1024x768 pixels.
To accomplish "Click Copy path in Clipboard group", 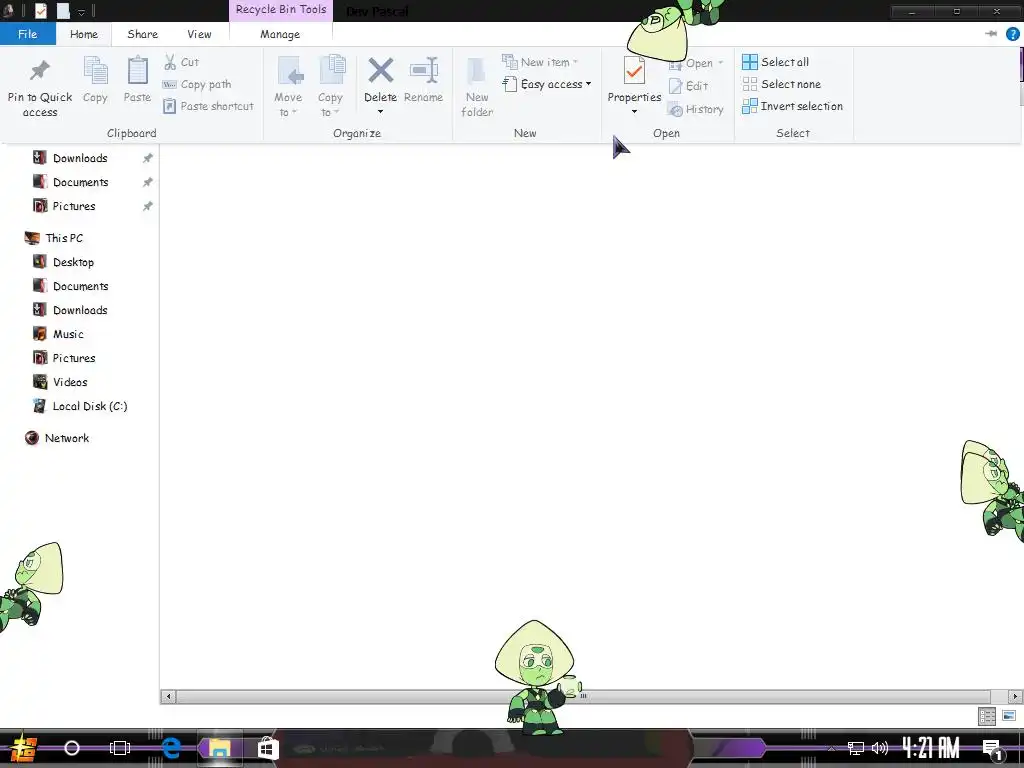I will click(197, 84).
